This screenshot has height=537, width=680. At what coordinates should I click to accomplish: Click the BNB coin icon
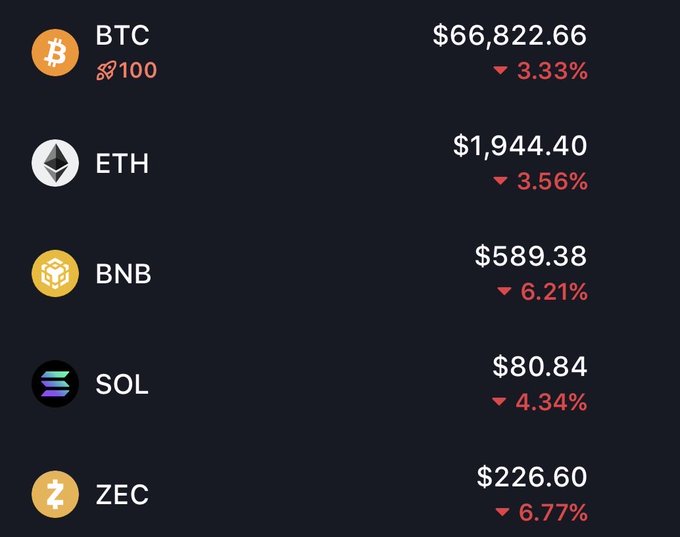(55, 274)
